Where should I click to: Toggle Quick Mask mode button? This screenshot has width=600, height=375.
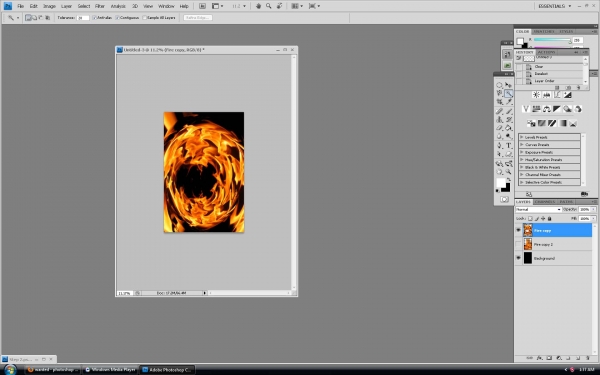point(504,199)
